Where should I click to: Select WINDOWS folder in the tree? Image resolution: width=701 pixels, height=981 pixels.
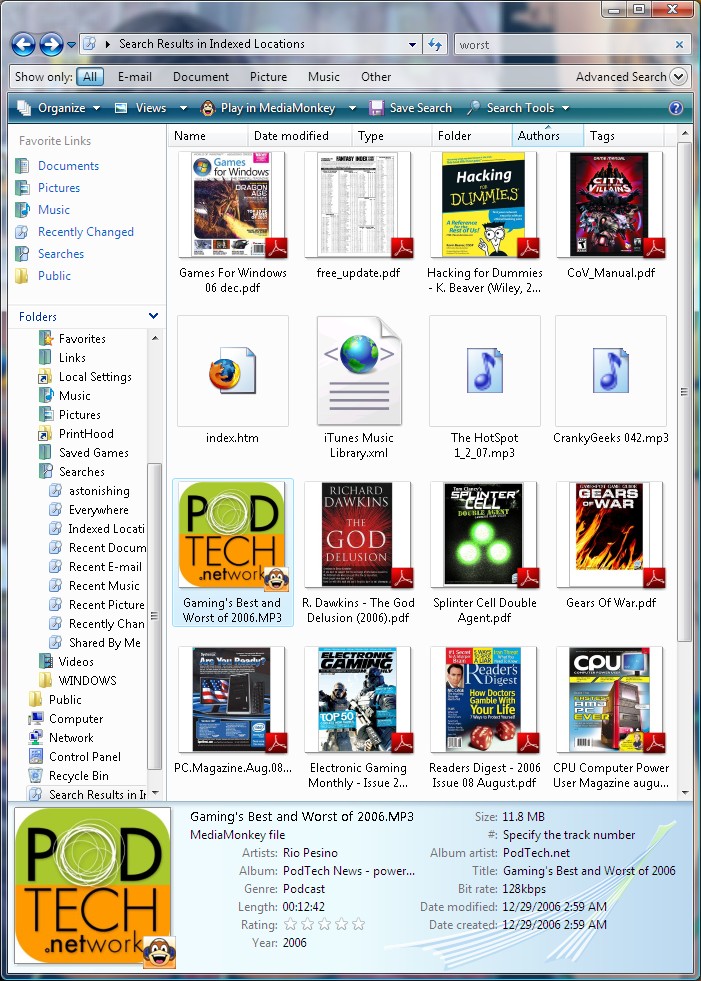click(x=88, y=680)
